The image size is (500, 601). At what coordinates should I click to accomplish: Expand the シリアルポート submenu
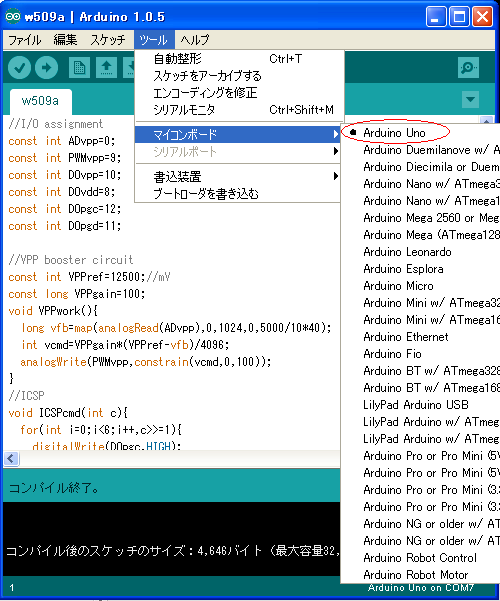[238, 151]
